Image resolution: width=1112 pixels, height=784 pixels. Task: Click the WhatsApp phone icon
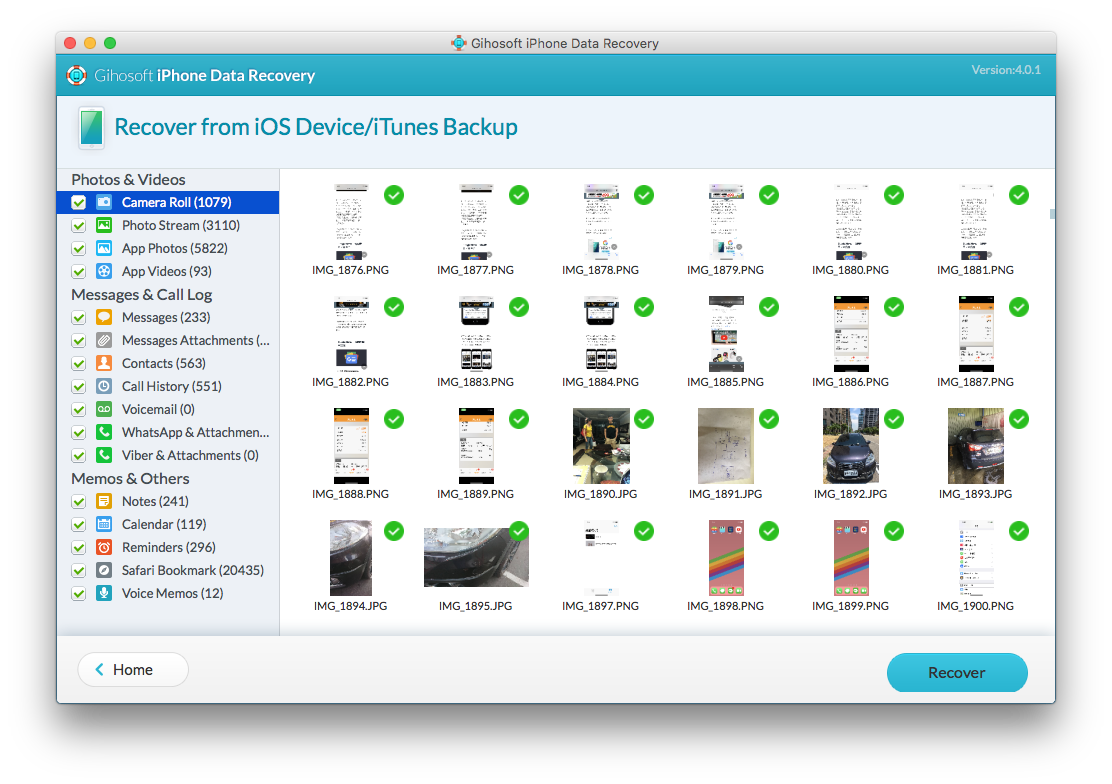(104, 432)
